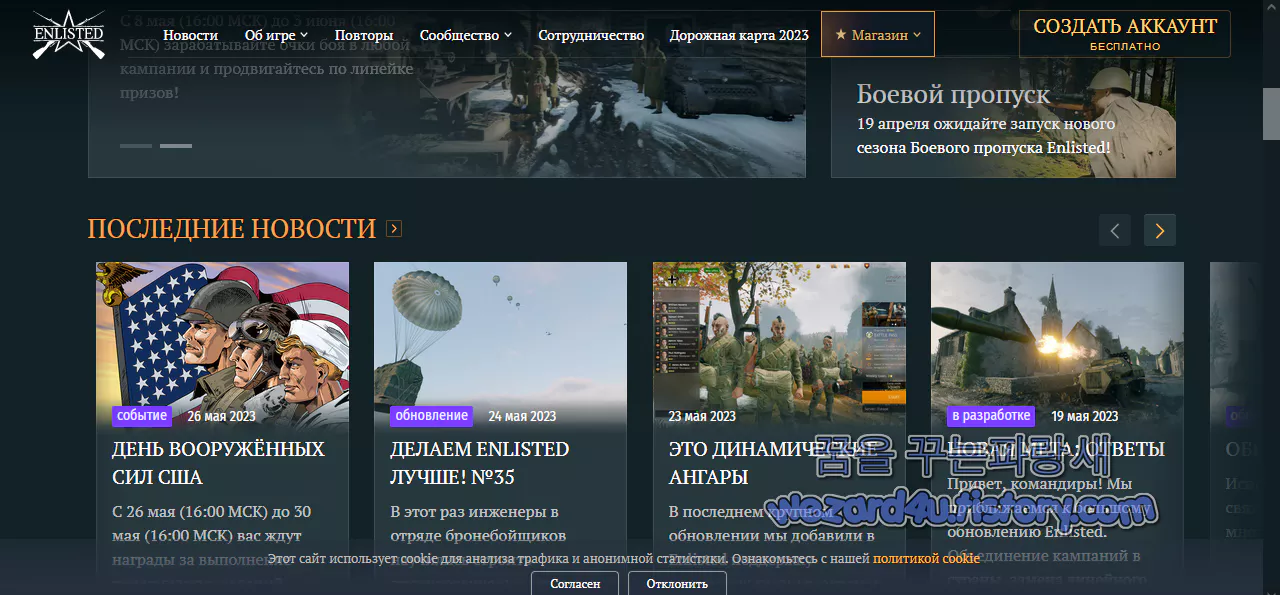1280x595 pixels.
Task: Expand the Сообщество dropdown menu
Action: click(466, 35)
